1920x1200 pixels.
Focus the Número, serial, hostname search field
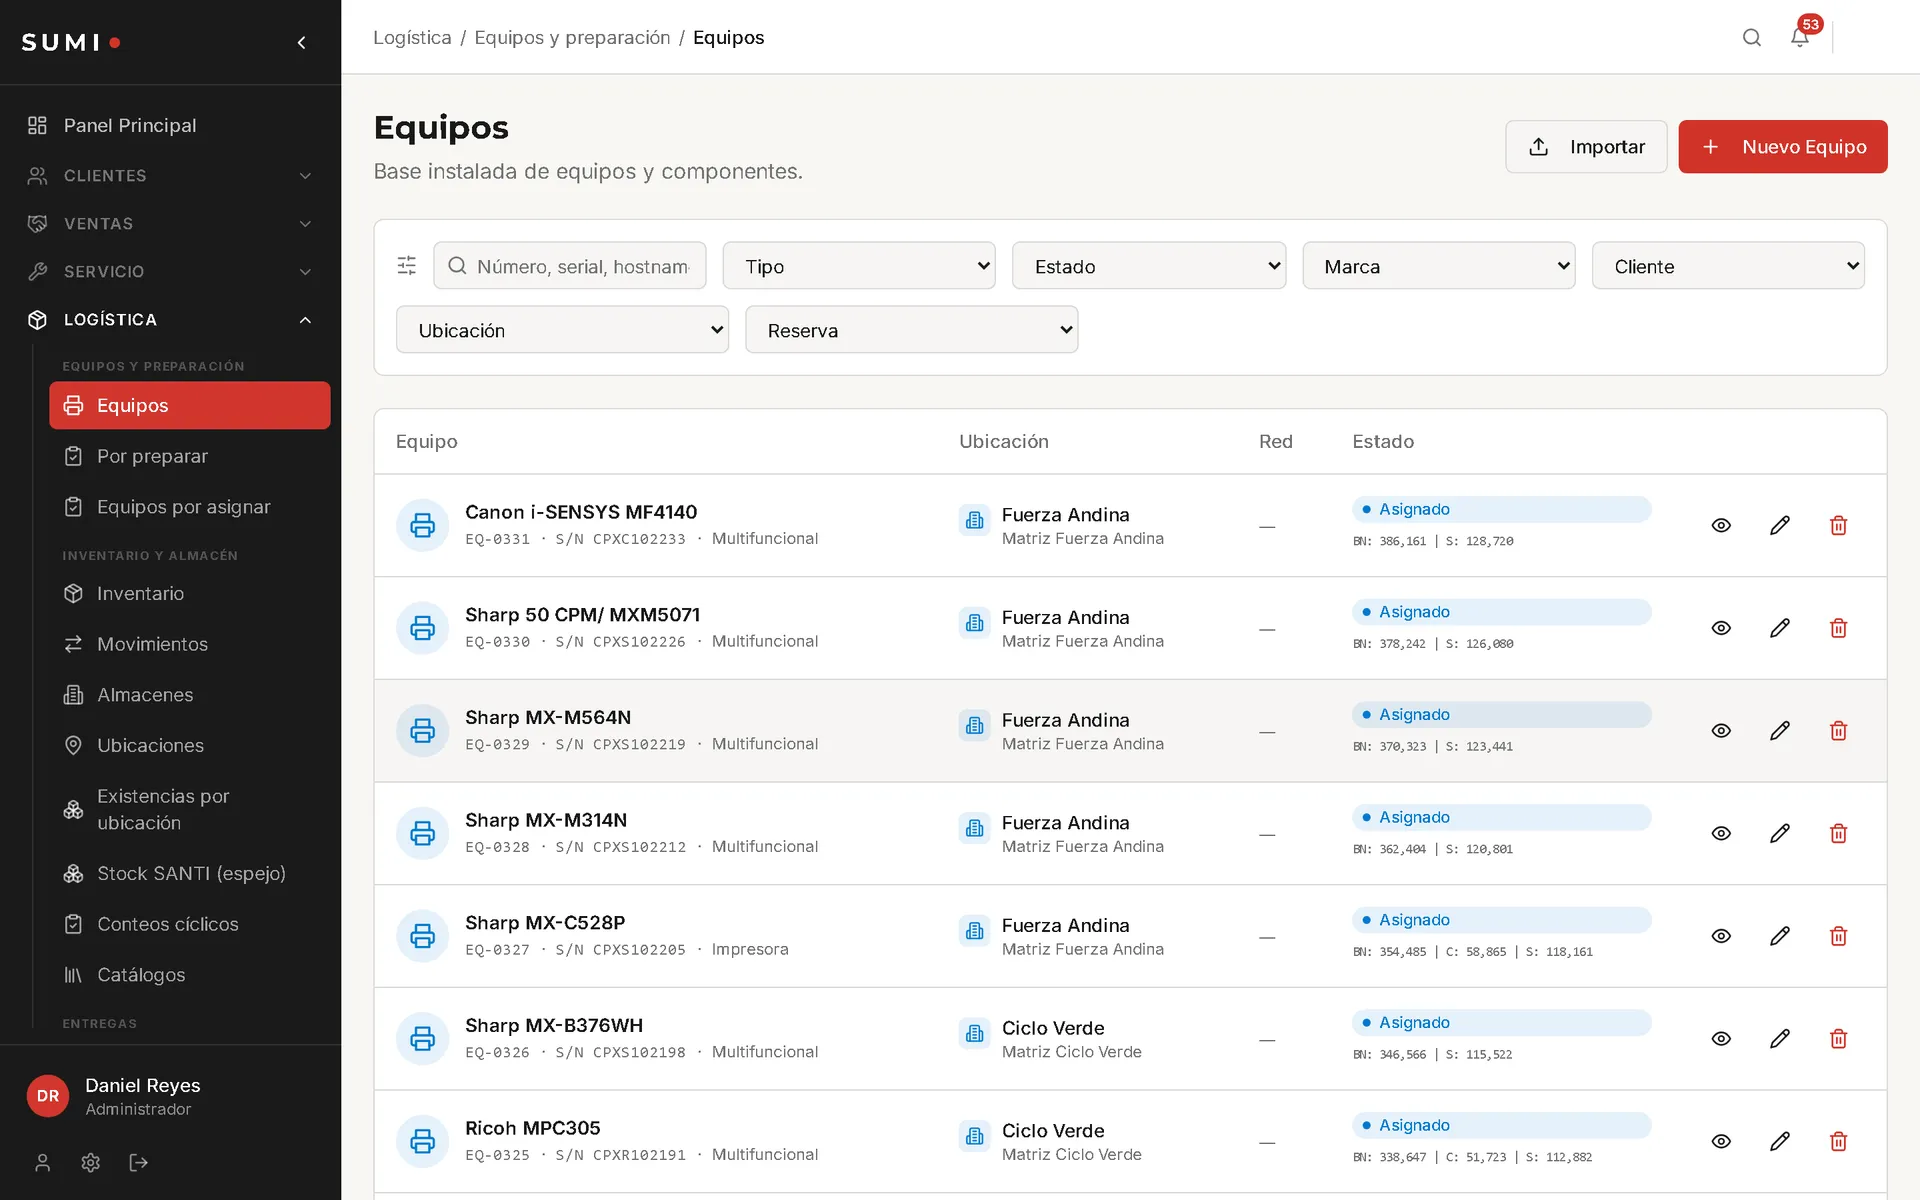(570, 266)
